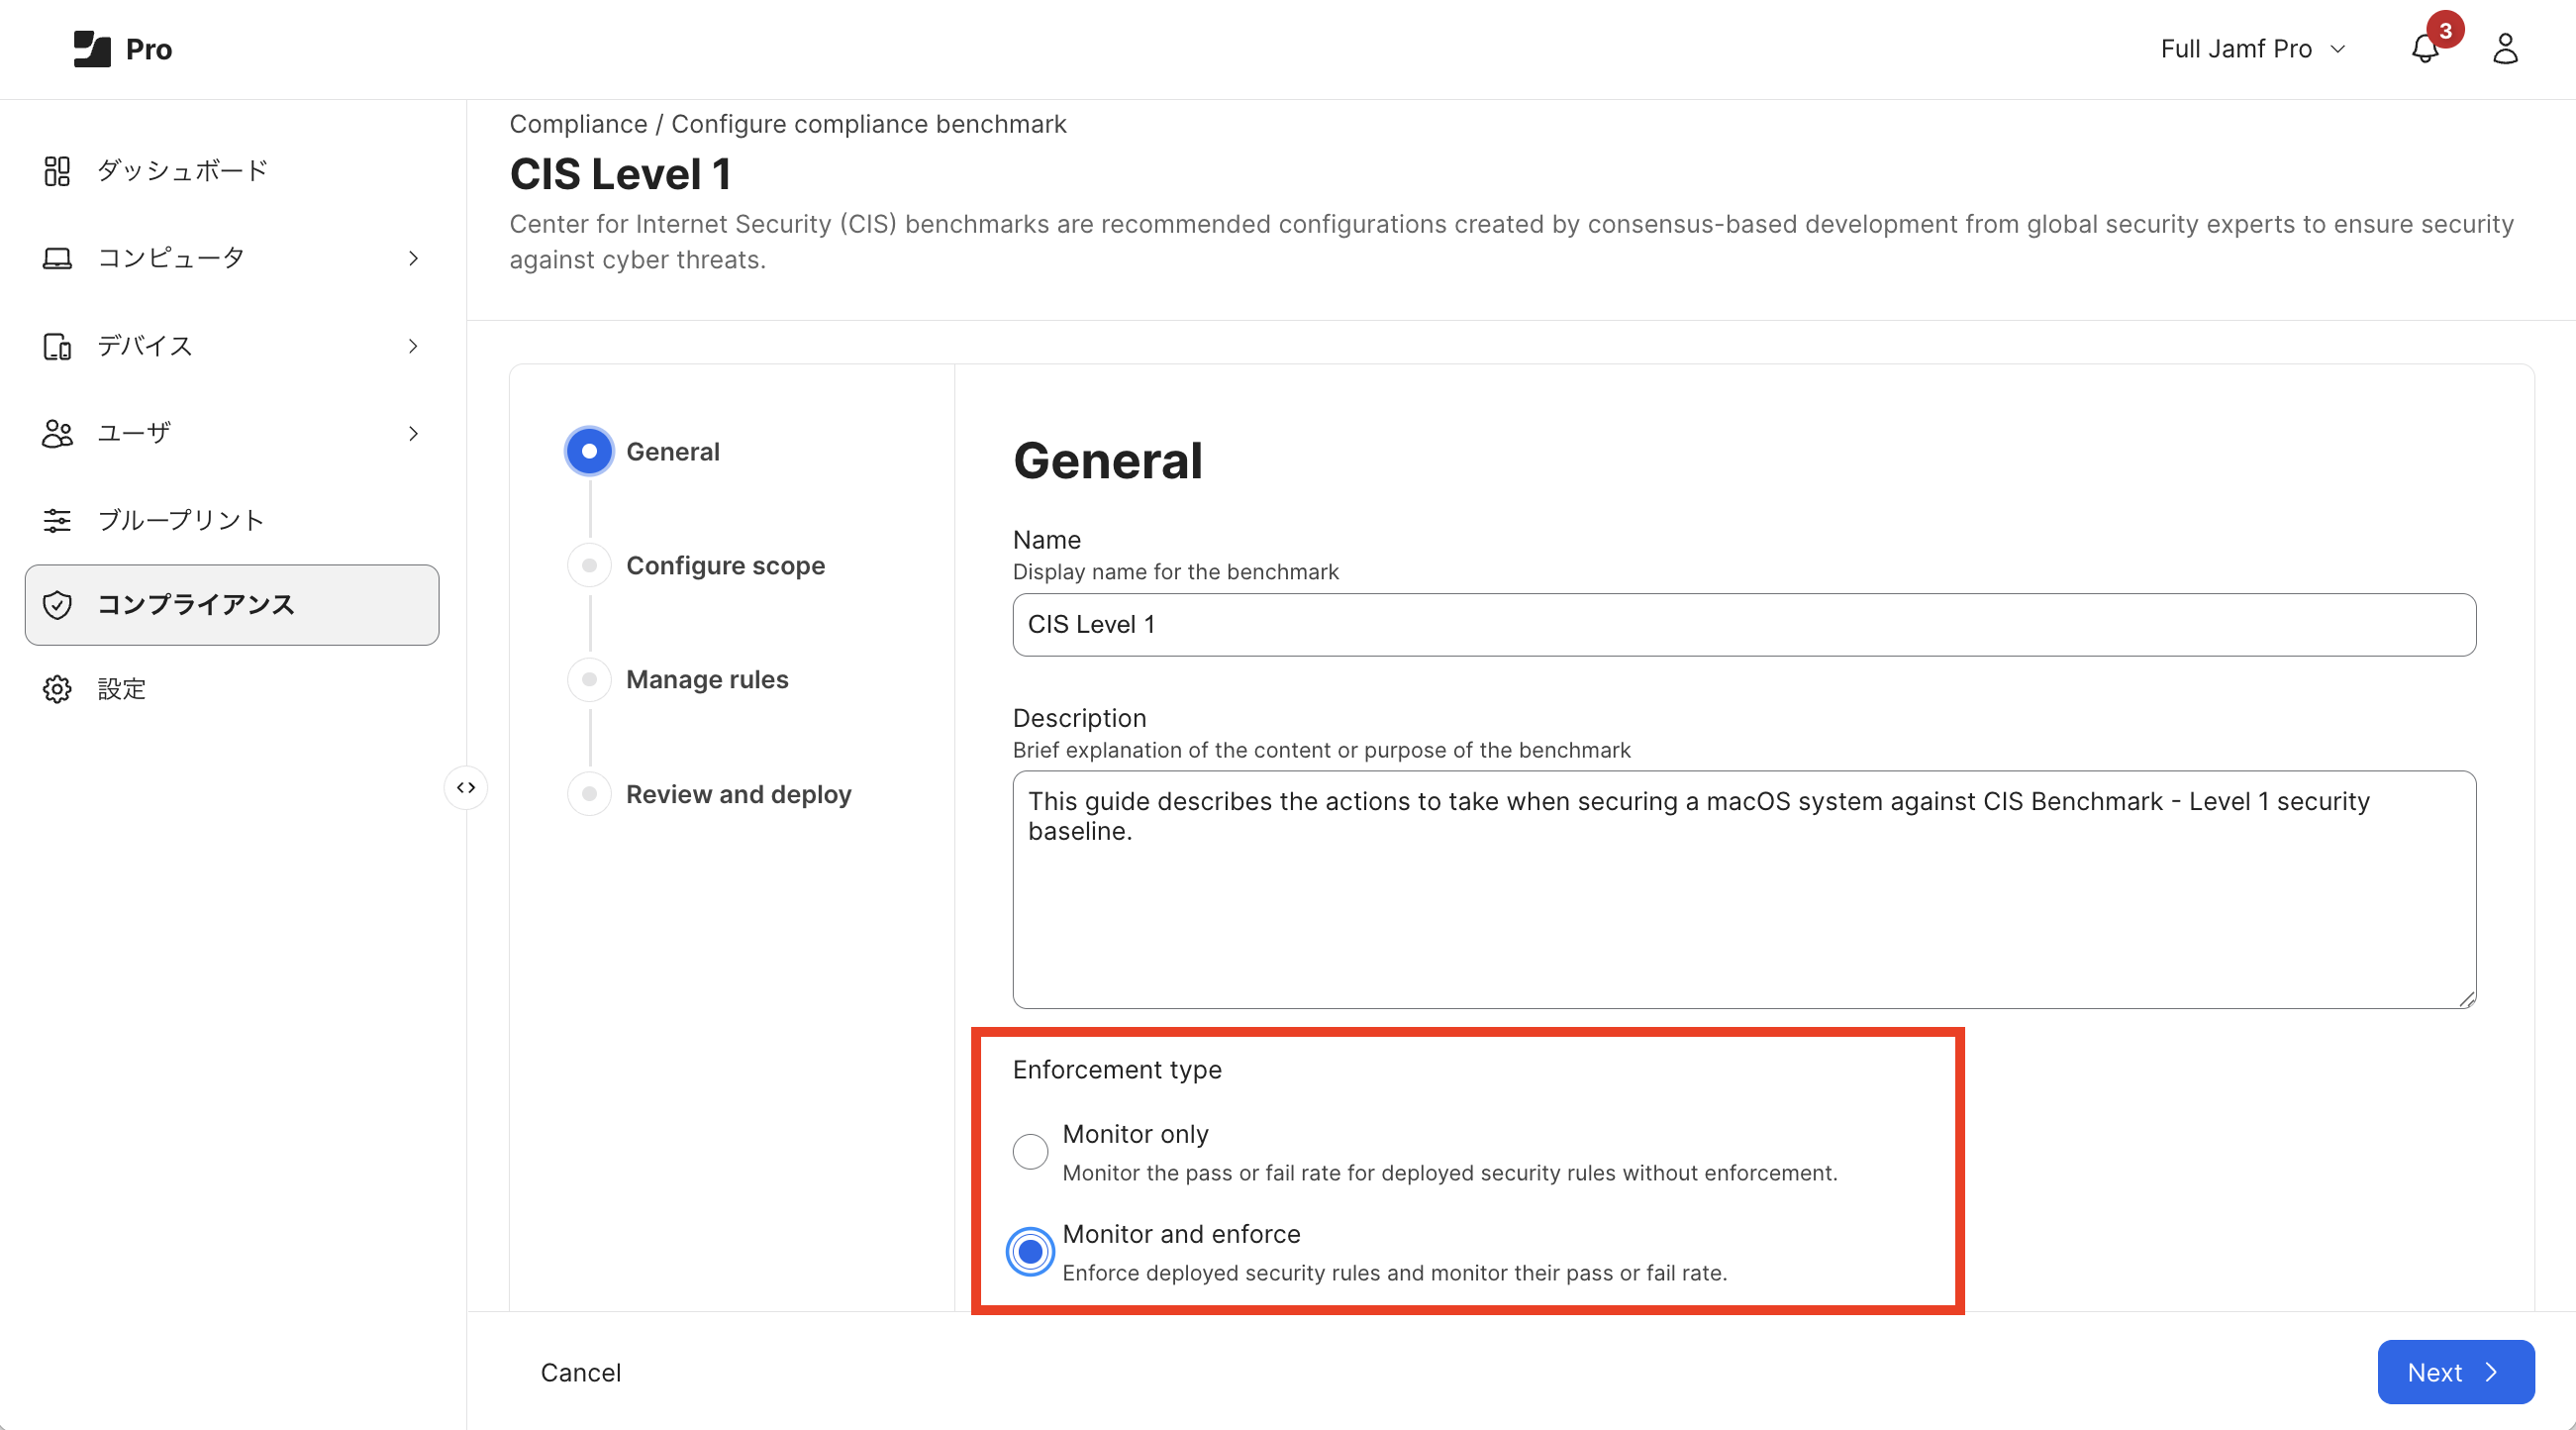Expand the デバイス section chevron
This screenshot has height=1430, width=2576.
413,346
